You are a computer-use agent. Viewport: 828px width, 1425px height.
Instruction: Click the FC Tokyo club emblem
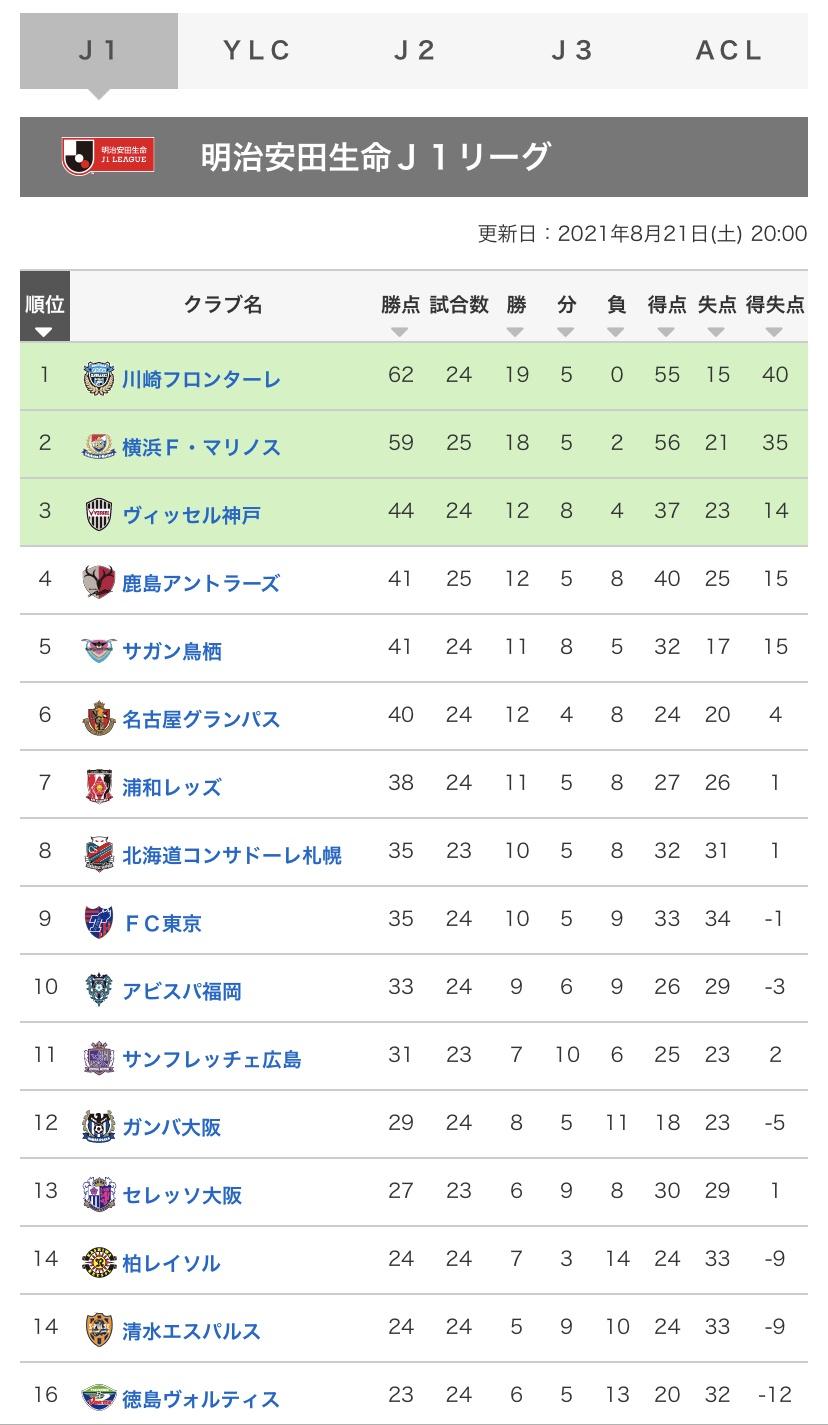99,922
